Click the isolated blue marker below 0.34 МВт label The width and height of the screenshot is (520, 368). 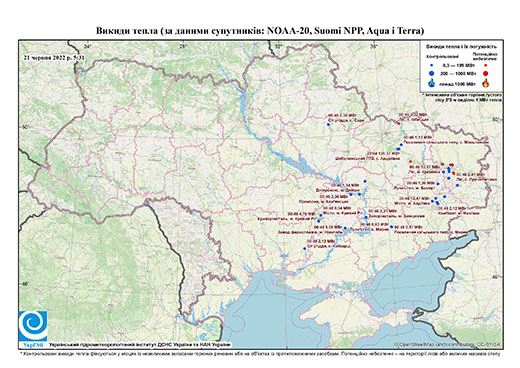[x=328, y=124]
